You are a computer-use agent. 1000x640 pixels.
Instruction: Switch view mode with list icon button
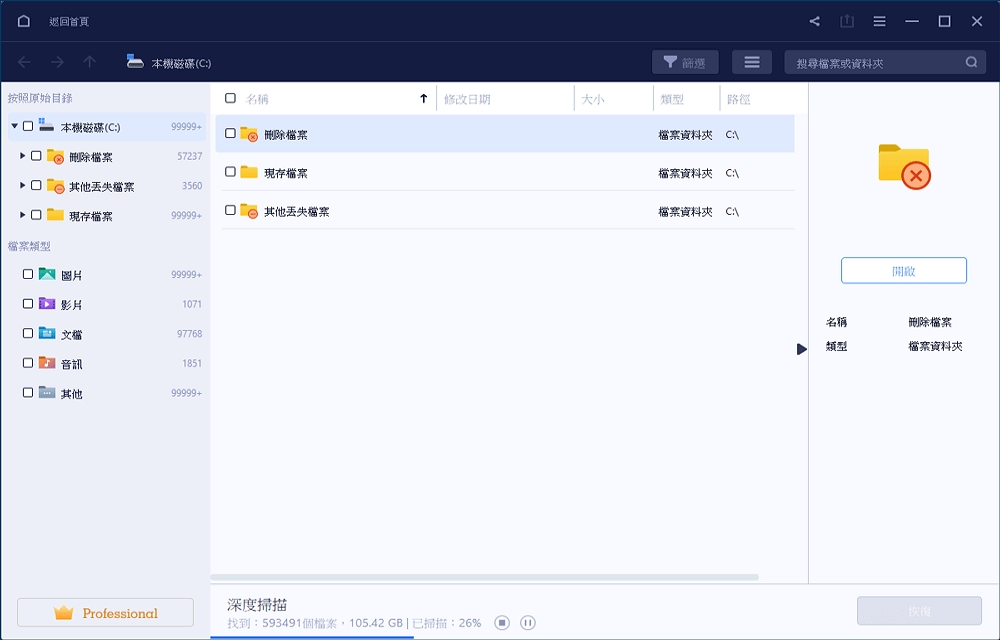[752, 62]
